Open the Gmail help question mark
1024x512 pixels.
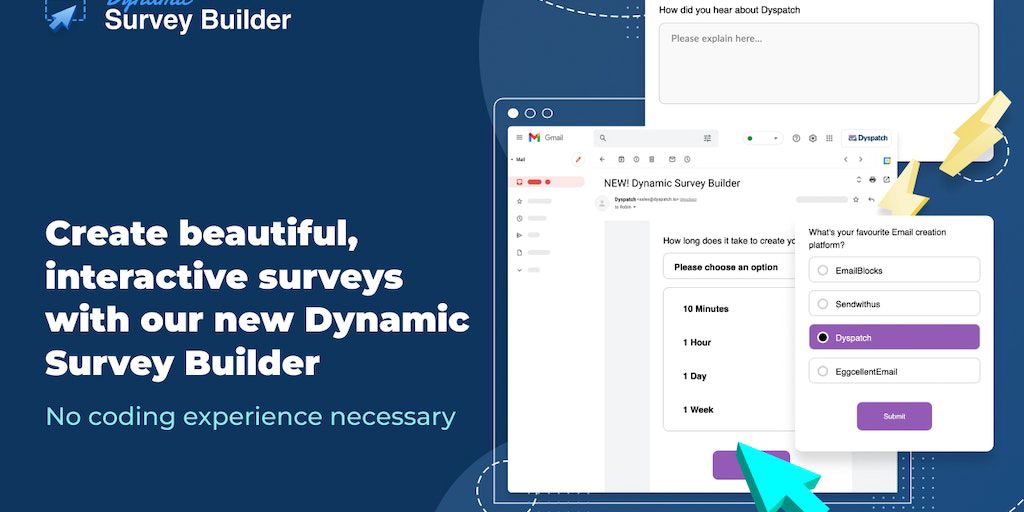tap(796, 138)
